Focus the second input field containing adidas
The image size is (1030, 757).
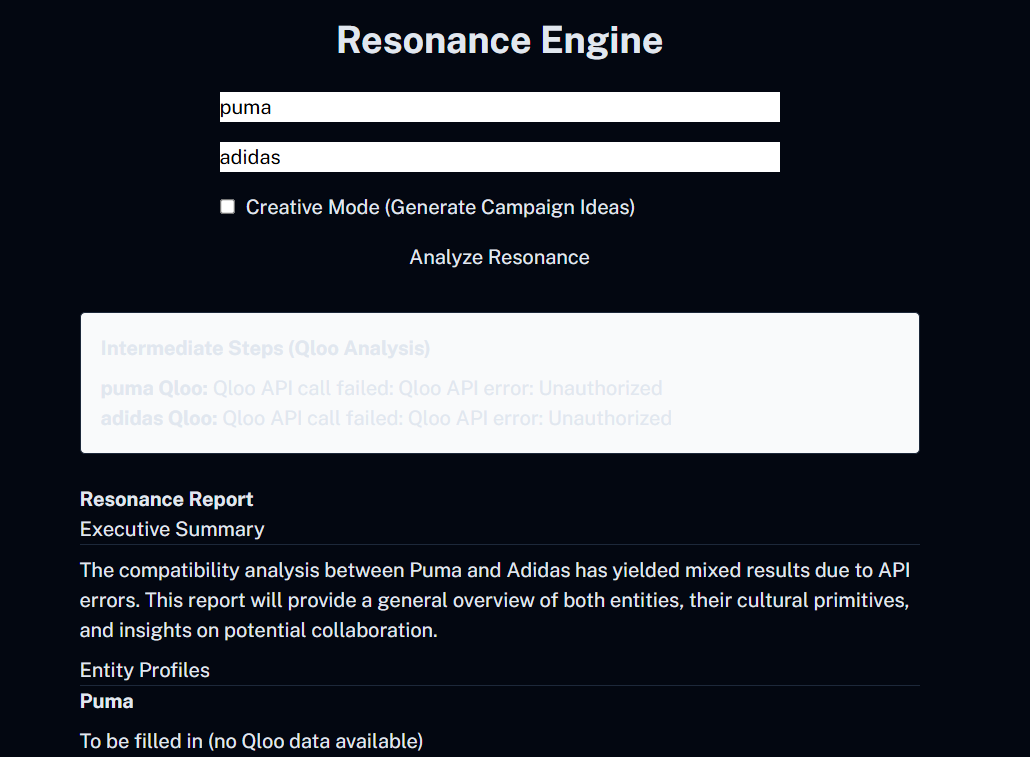click(x=499, y=157)
